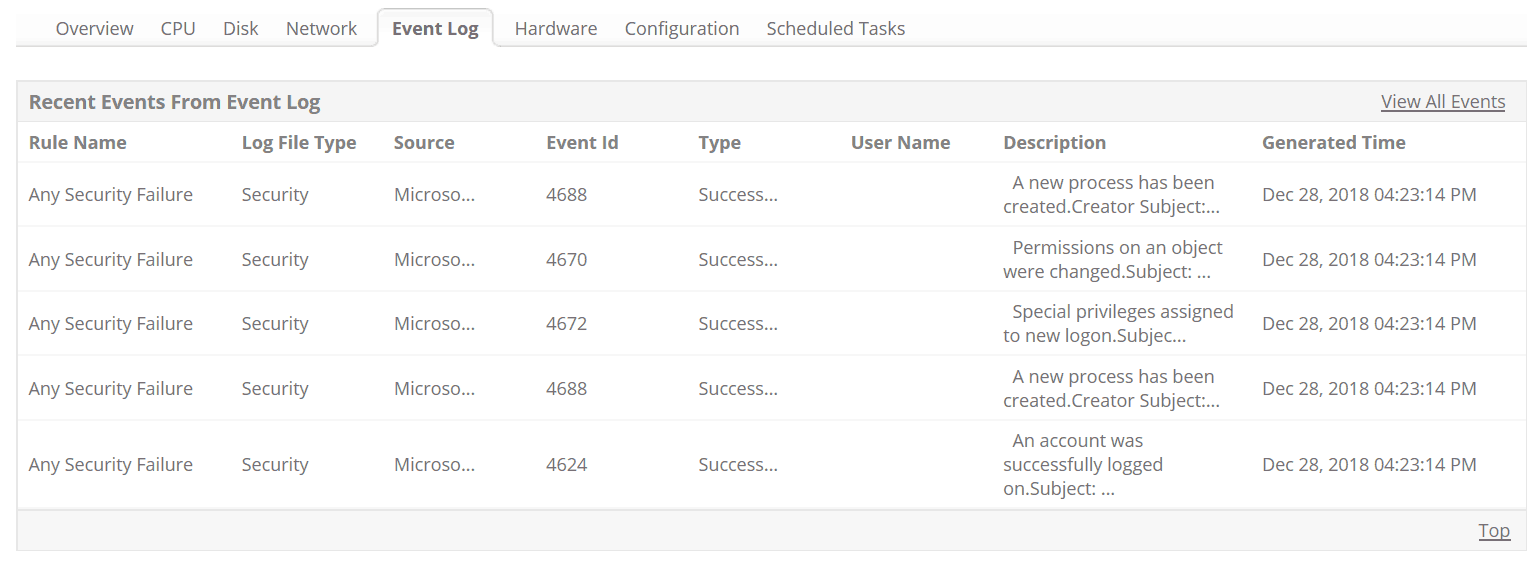Open the CPU tab
This screenshot has height=565, width=1540.
point(178,29)
